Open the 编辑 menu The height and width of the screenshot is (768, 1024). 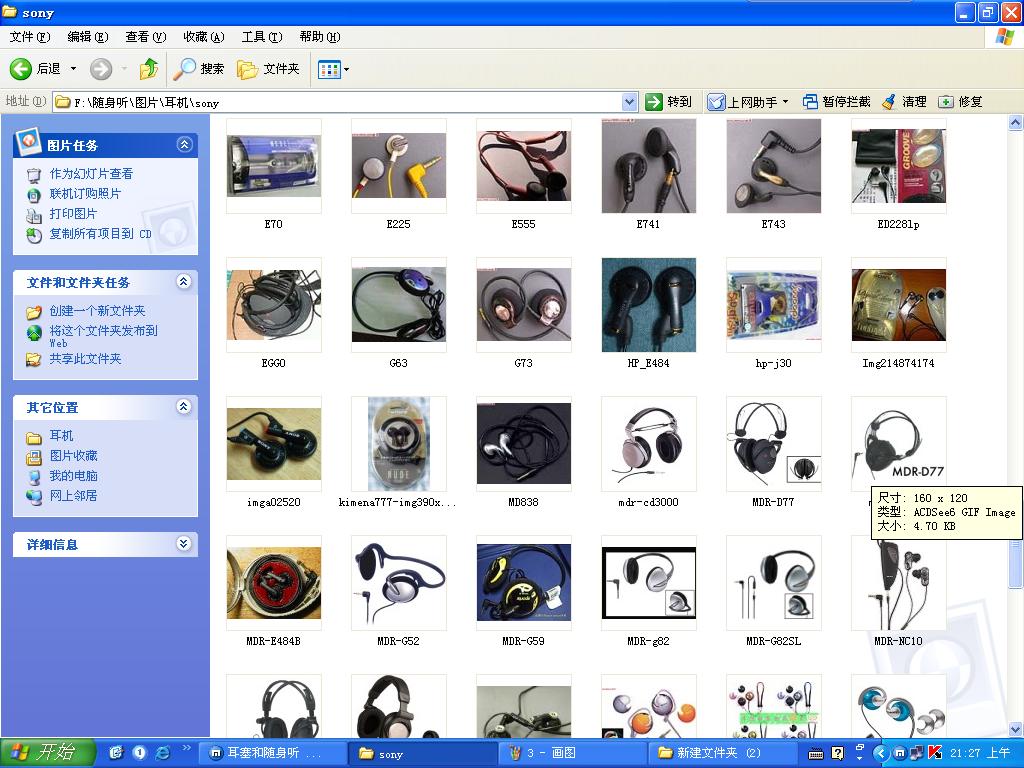pyautogui.click(x=88, y=37)
